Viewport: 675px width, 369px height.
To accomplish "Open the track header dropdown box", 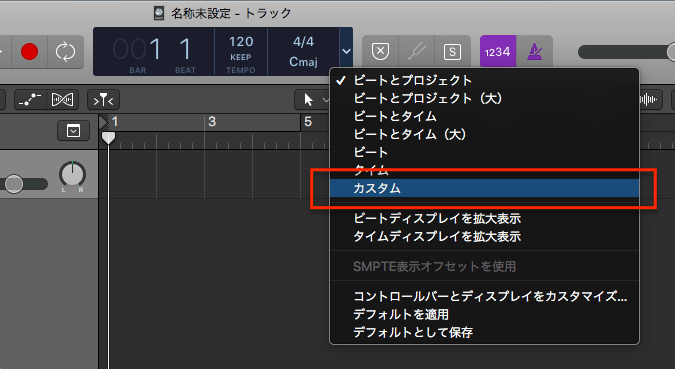I will (73, 130).
